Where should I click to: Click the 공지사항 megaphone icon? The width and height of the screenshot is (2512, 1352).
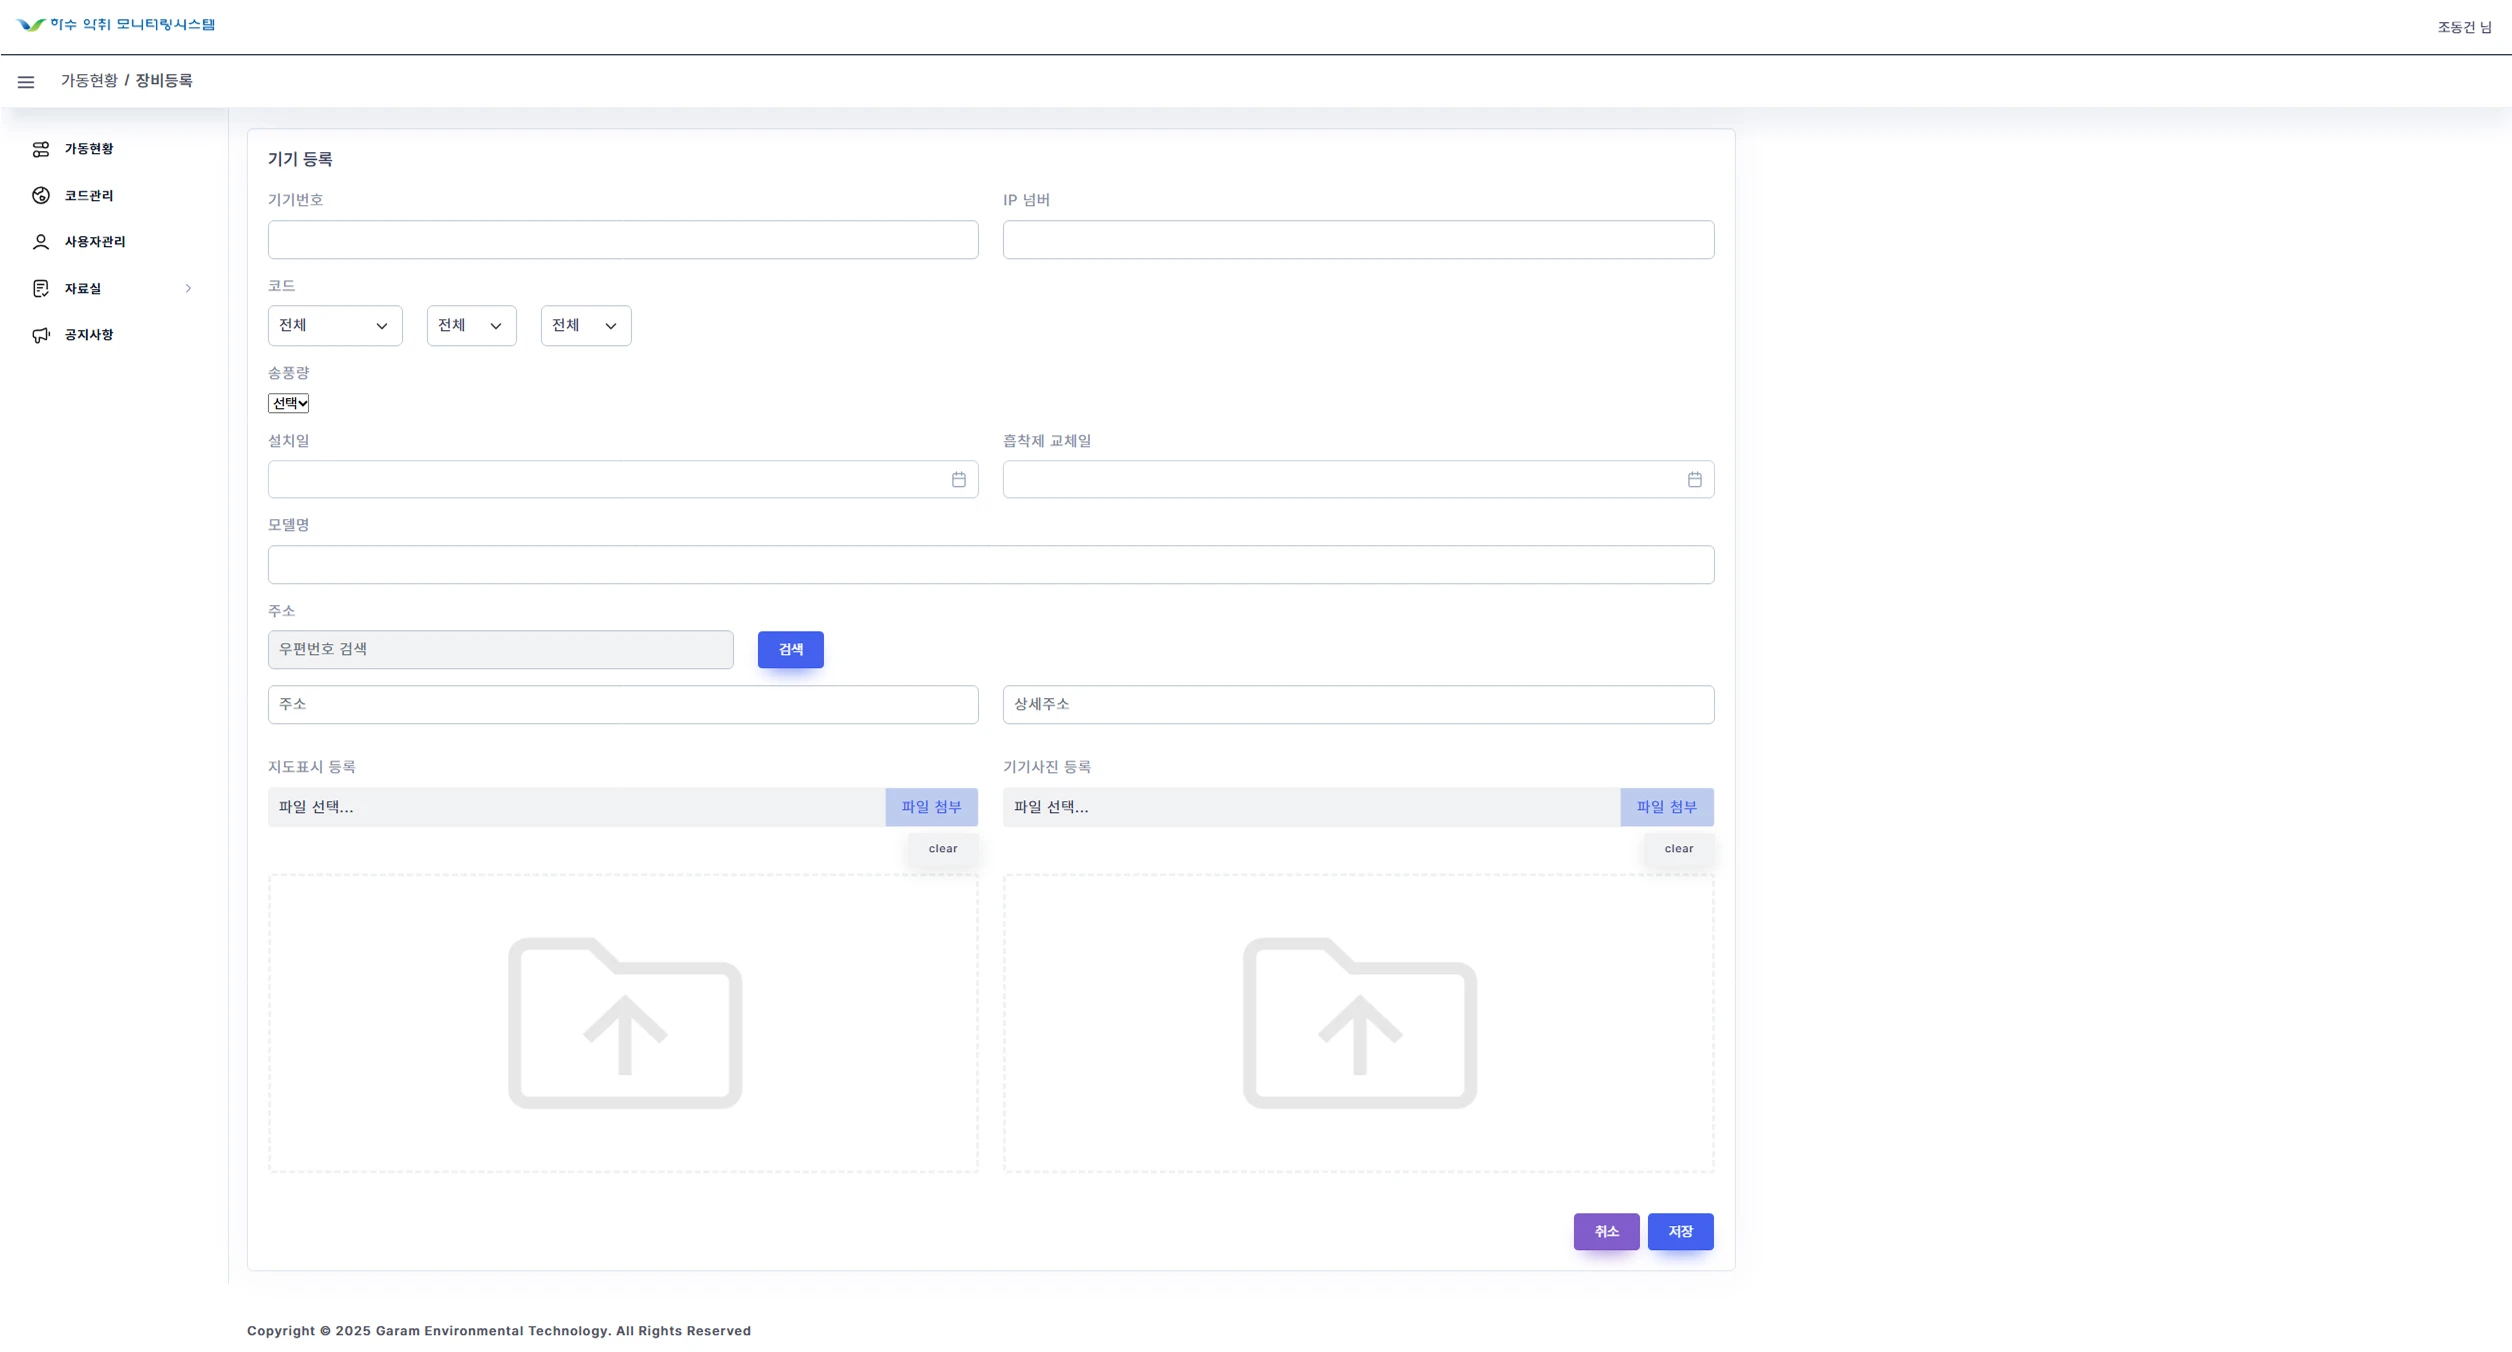tap(41, 335)
